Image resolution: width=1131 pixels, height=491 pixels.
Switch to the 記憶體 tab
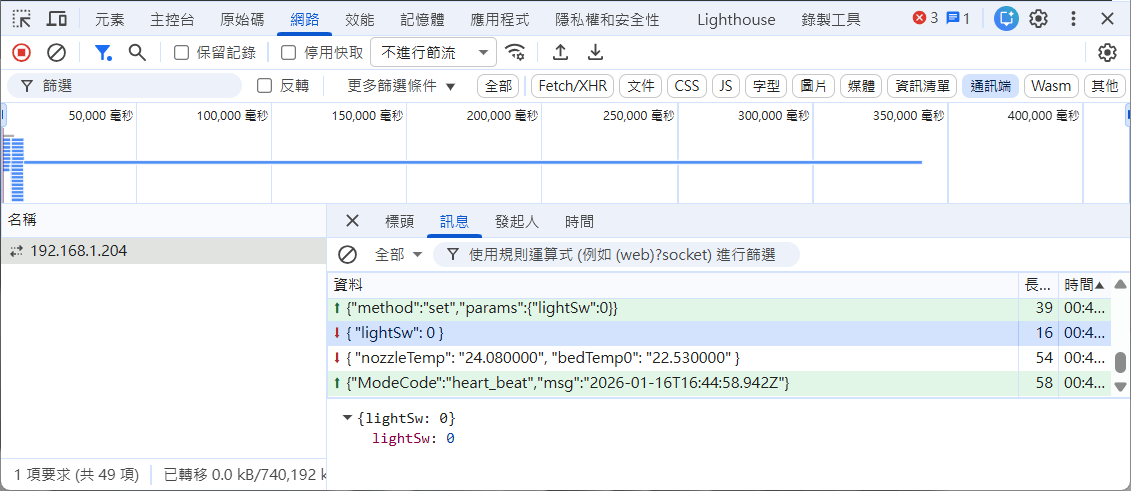click(423, 19)
